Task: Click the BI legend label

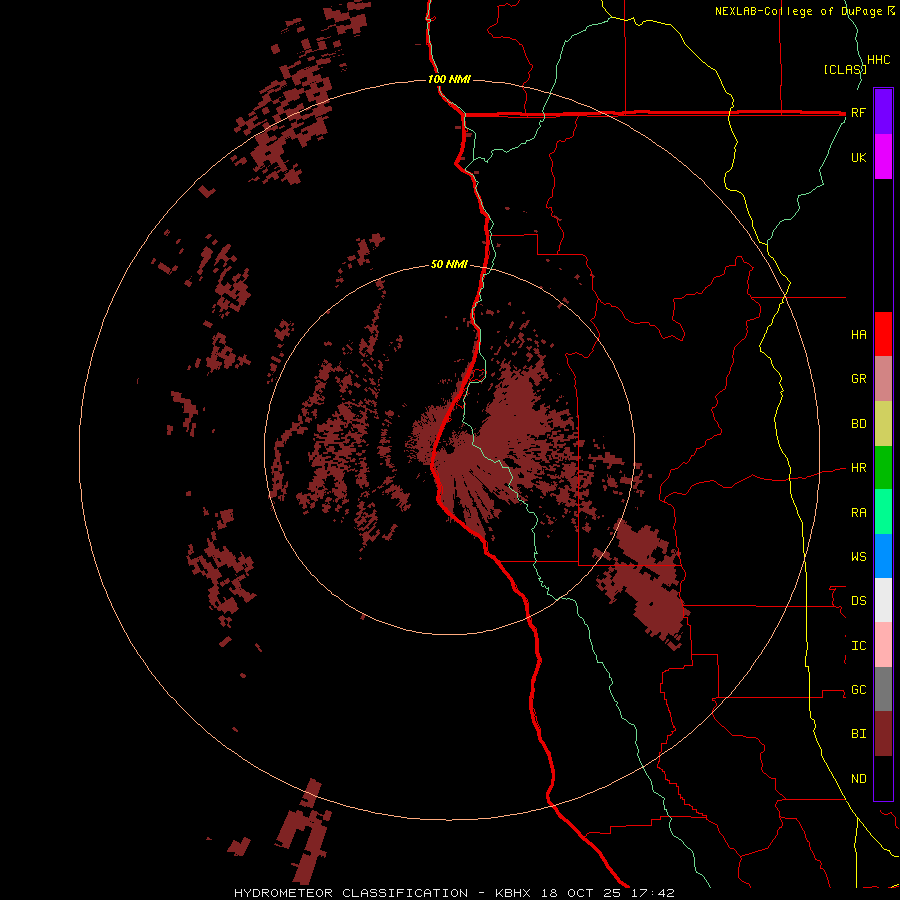Action: click(858, 734)
